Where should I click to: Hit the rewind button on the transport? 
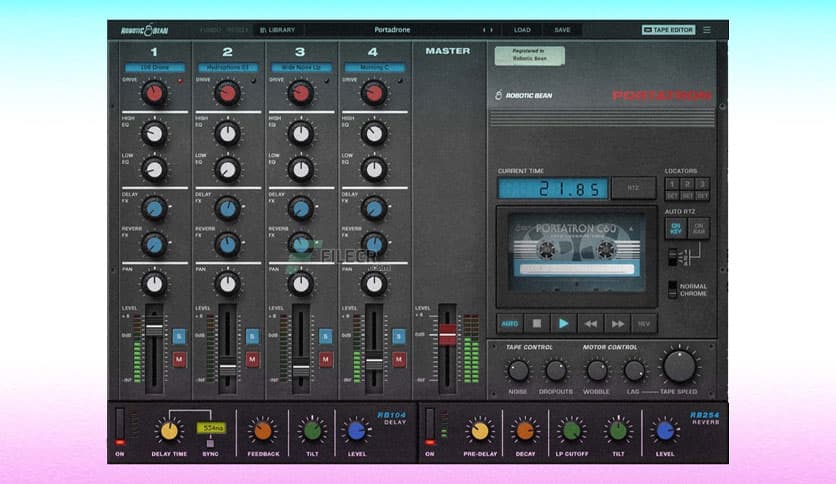tap(591, 323)
